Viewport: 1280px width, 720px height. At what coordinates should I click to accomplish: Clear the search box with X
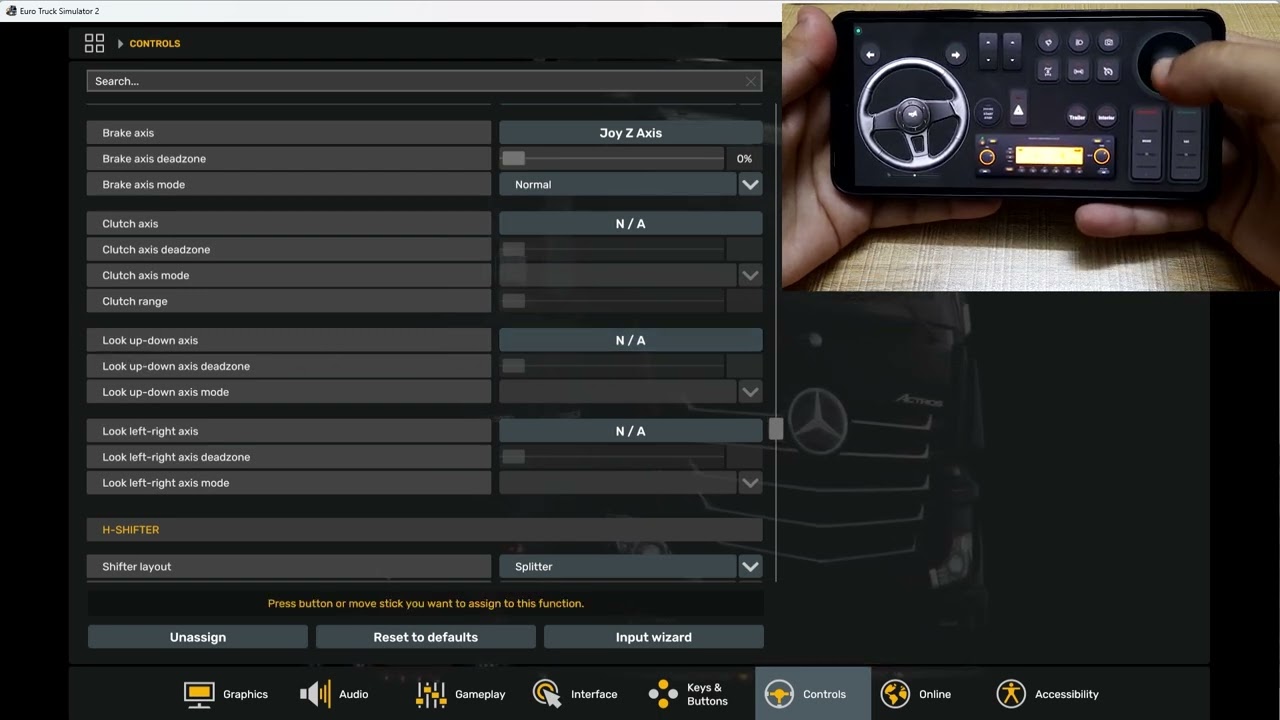[751, 81]
